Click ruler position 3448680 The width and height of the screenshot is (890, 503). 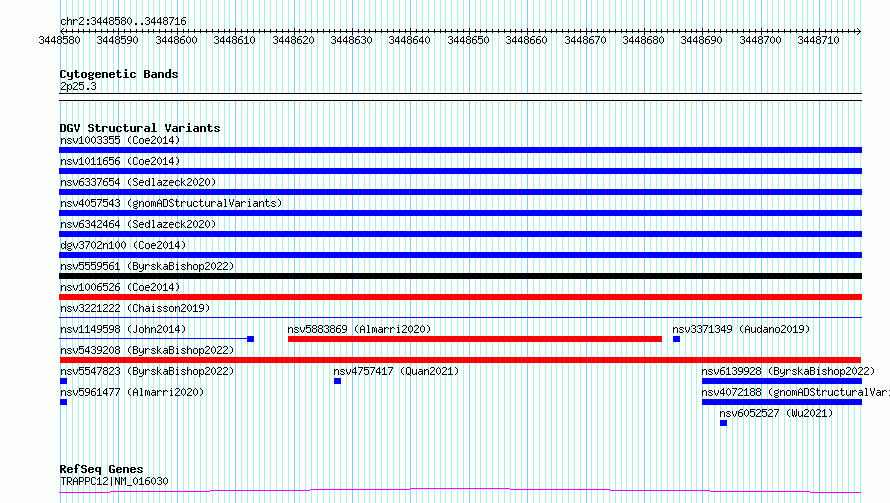coord(643,40)
